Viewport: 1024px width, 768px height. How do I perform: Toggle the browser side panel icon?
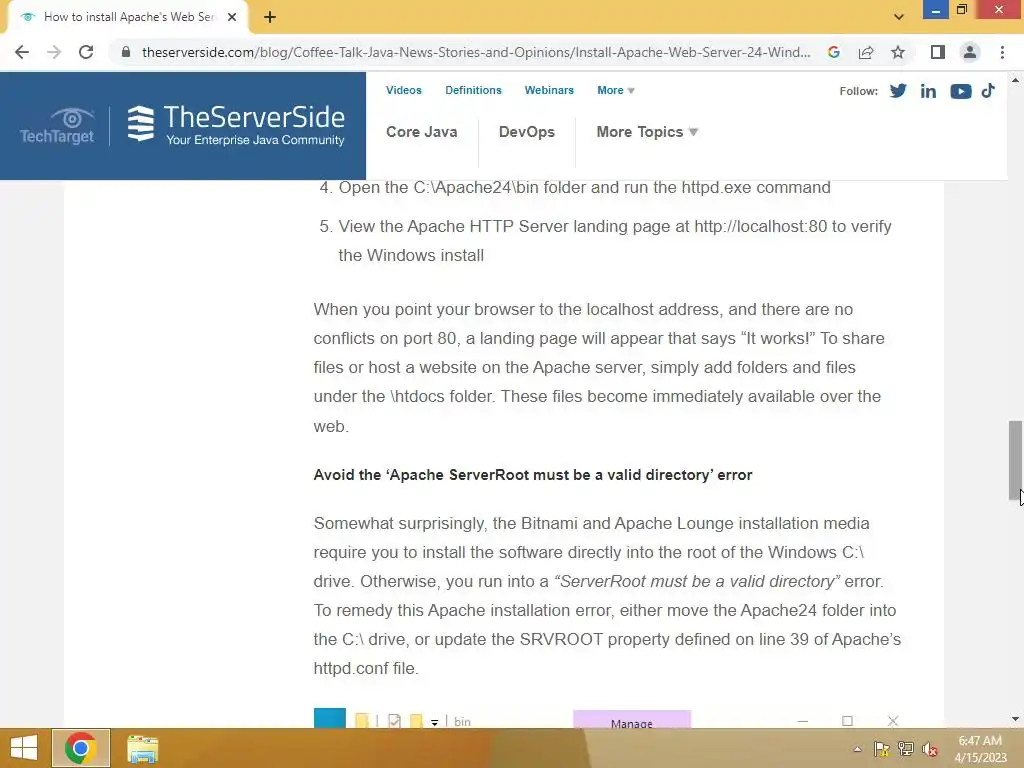[938, 52]
